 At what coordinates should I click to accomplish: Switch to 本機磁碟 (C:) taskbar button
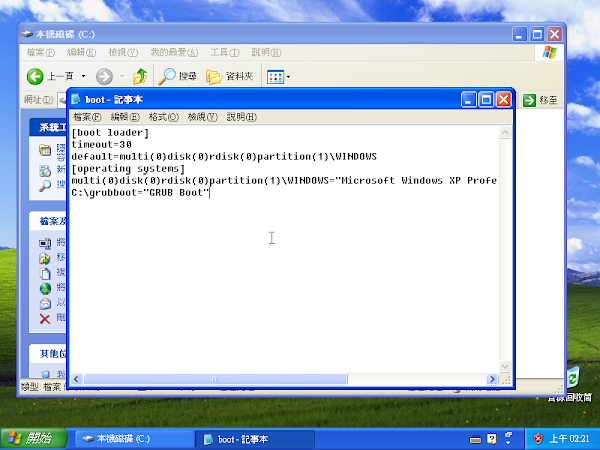coord(133,439)
